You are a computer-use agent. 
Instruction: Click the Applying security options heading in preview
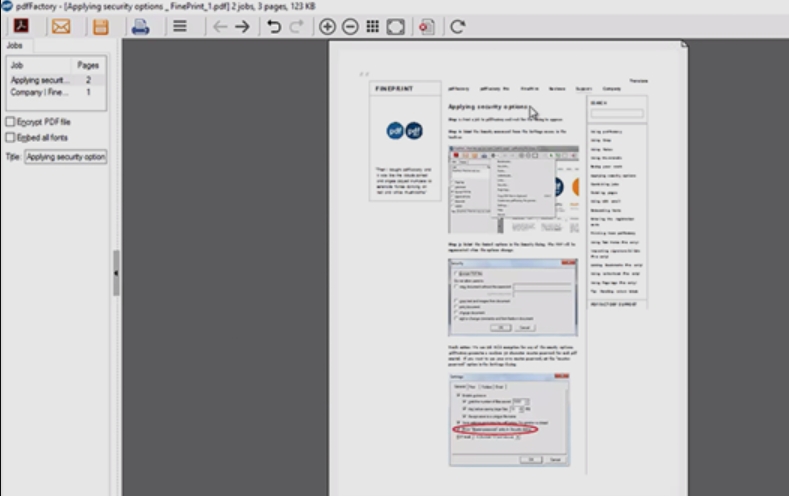coord(488,107)
